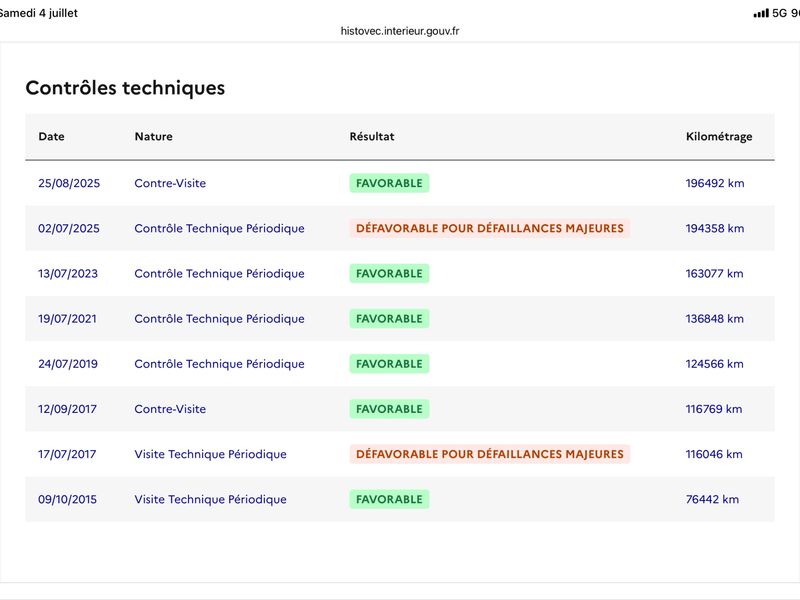Tap the 5G network indicator

pyautogui.click(x=780, y=13)
